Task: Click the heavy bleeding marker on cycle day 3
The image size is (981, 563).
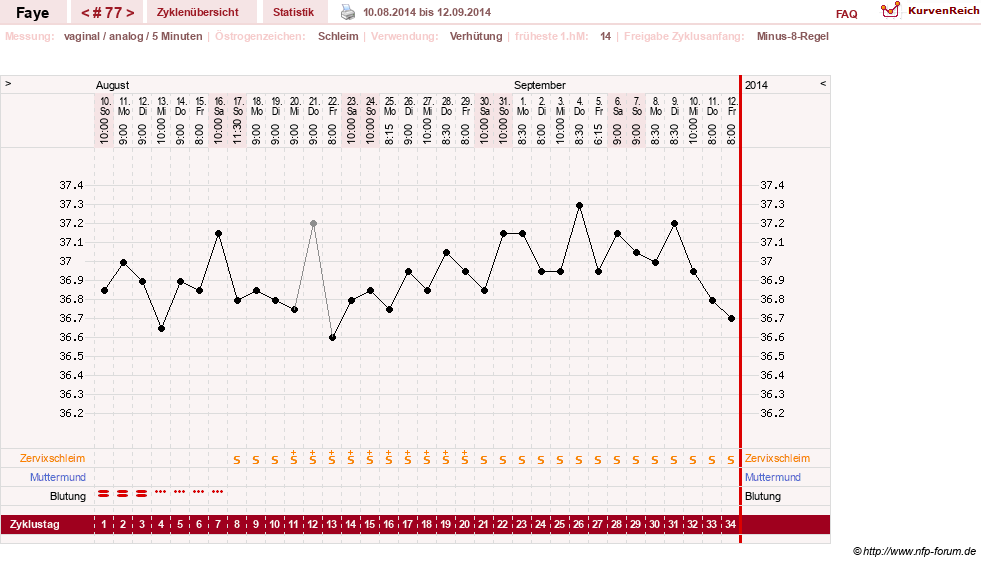Action: point(141,494)
